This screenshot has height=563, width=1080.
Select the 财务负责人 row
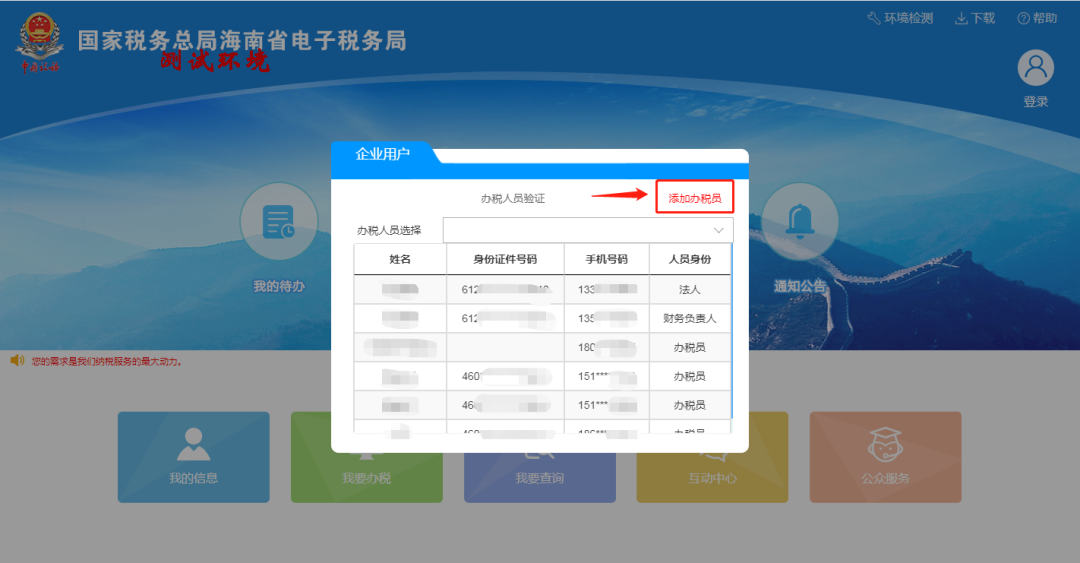[542, 318]
